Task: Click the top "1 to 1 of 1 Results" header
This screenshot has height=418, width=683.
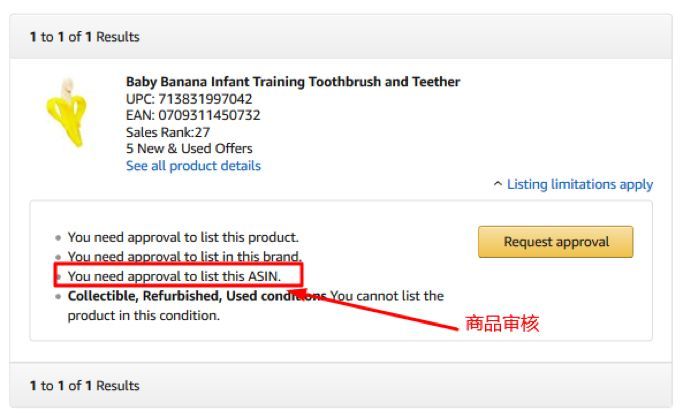Action: tap(85, 37)
